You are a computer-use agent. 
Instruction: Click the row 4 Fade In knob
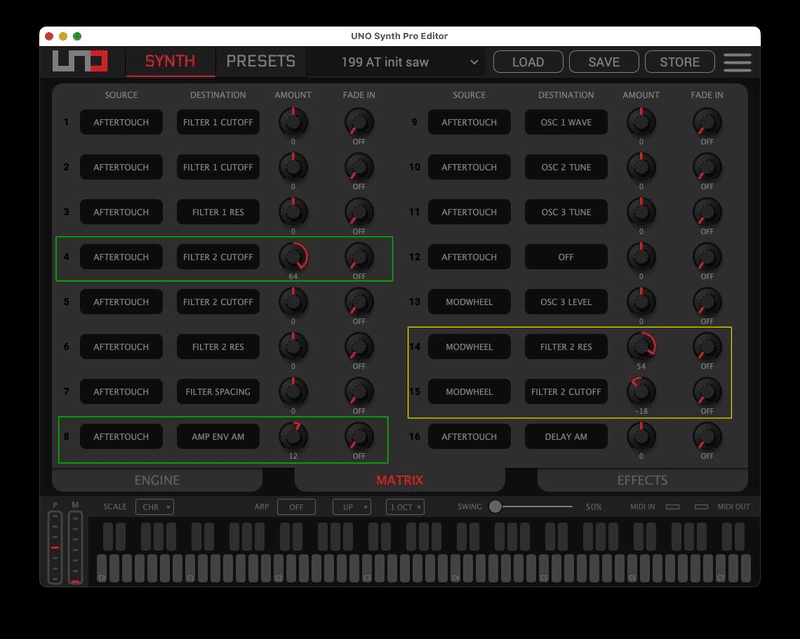359,256
